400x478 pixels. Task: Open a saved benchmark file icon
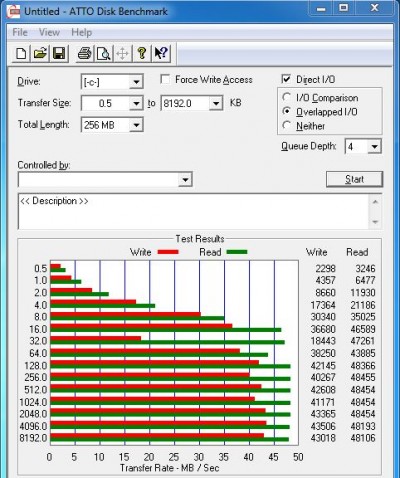[40, 54]
